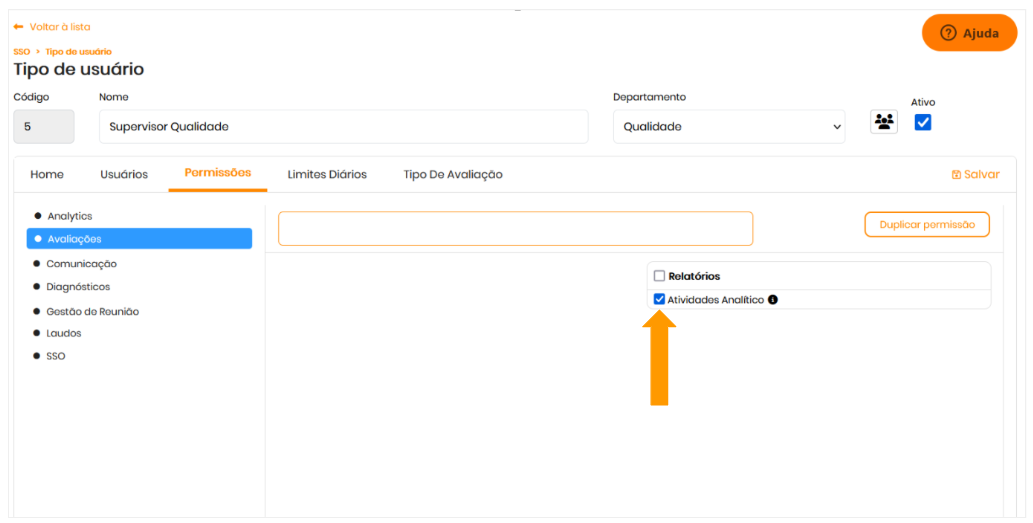The height and width of the screenshot is (523, 1033).
Task: Click the Salvar floppy disk icon
Action: pos(956,174)
